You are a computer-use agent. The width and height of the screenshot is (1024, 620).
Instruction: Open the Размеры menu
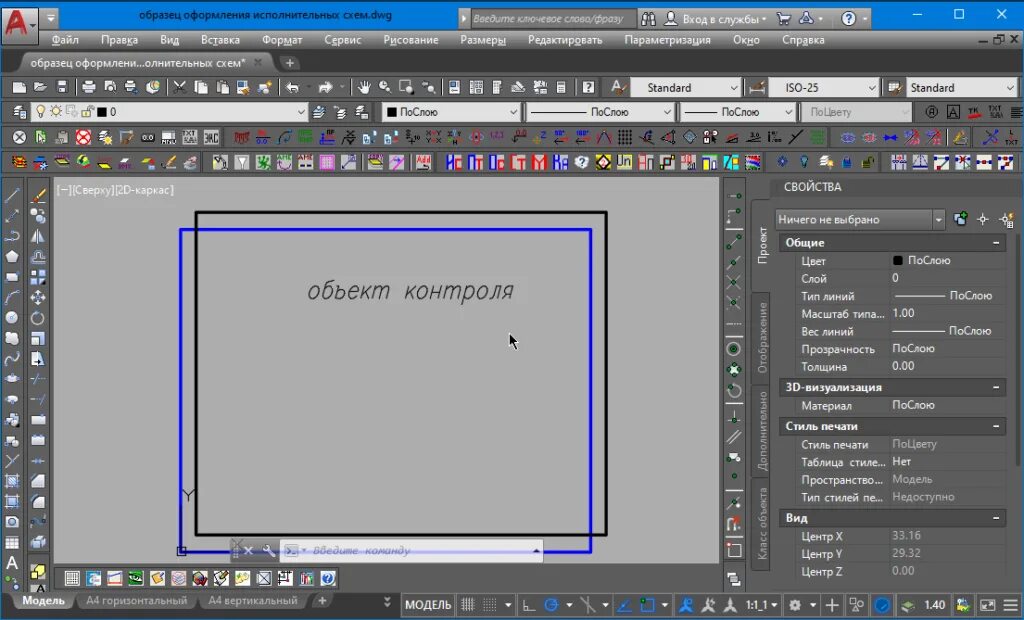pyautogui.click(x=483, y=40)
